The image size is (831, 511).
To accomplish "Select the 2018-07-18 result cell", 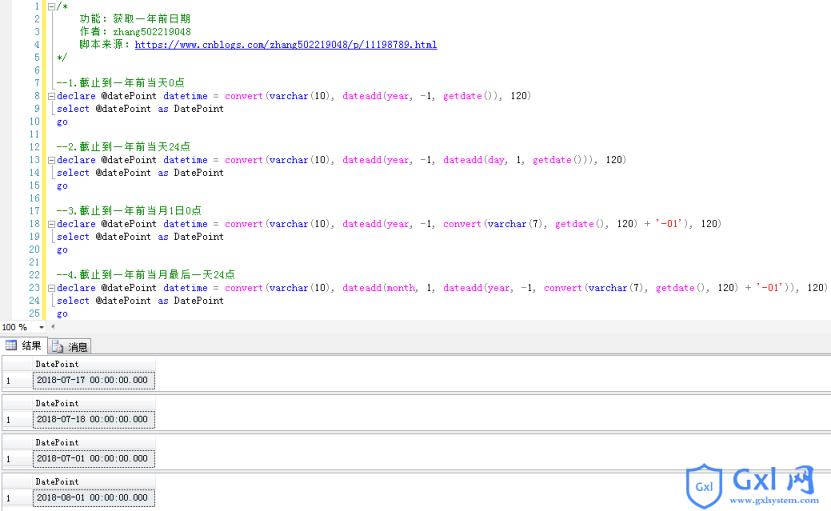I will [x=94, y=420].
